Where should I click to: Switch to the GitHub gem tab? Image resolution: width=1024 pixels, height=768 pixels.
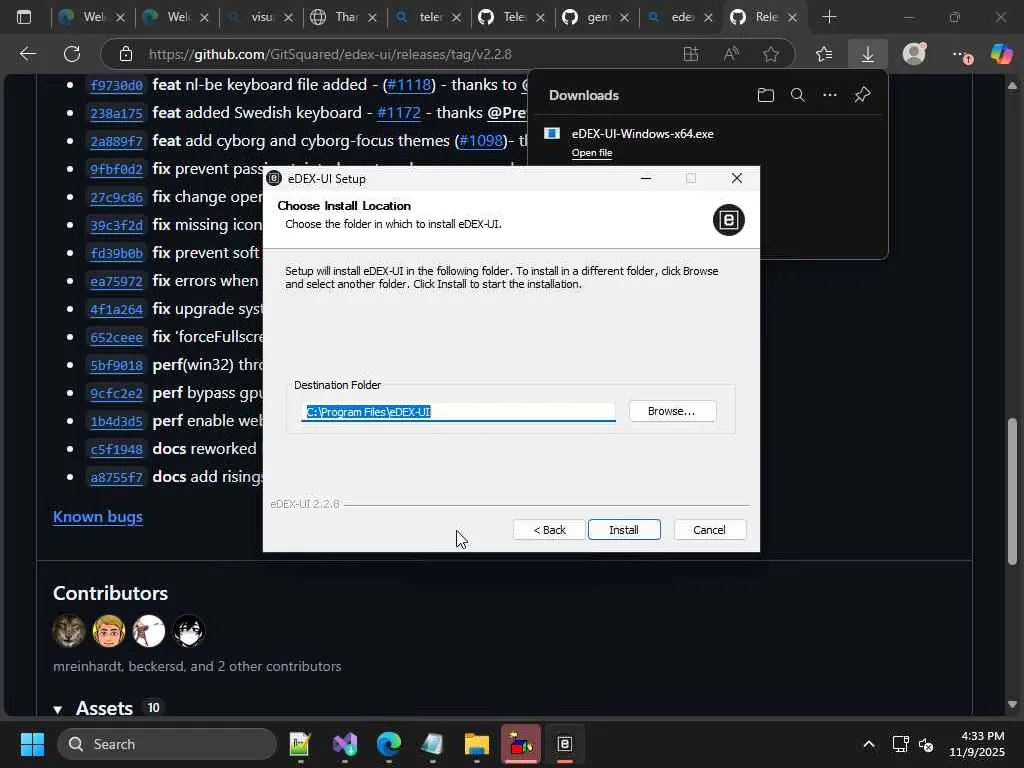click(x=596, y=17)
